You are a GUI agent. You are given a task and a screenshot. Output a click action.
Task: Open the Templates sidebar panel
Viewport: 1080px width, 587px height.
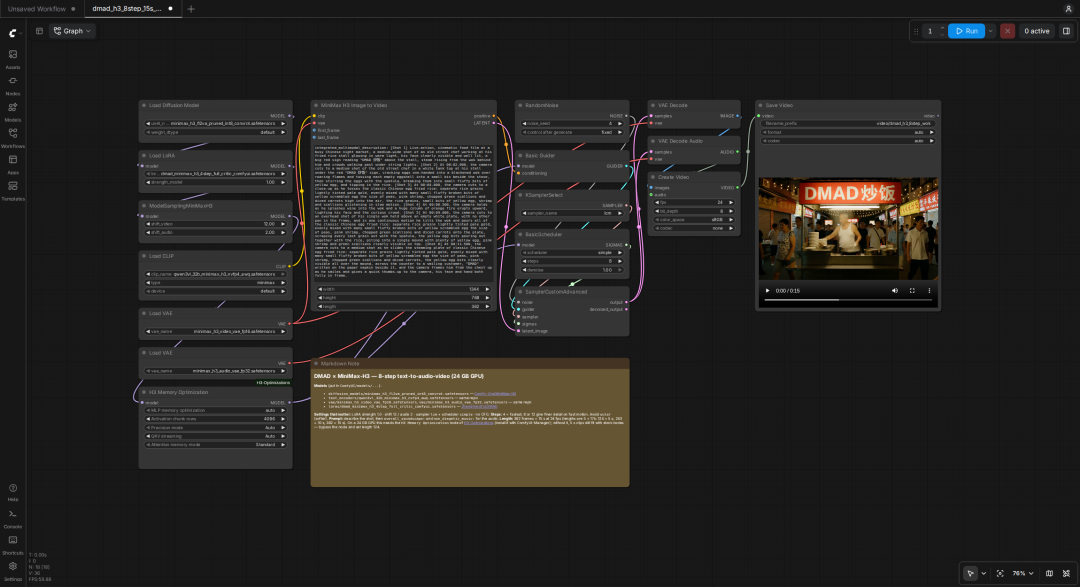[12, 190]
